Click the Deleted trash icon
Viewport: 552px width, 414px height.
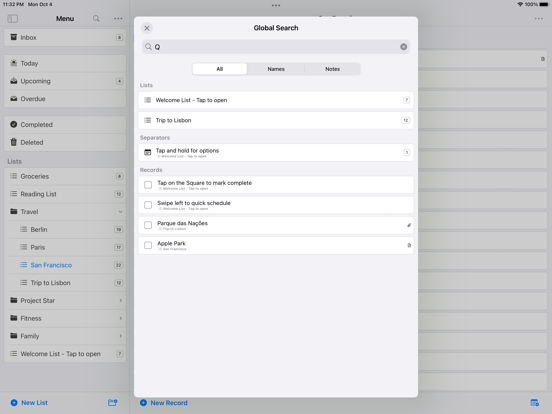pyautogui.click(x=13, y=142)
